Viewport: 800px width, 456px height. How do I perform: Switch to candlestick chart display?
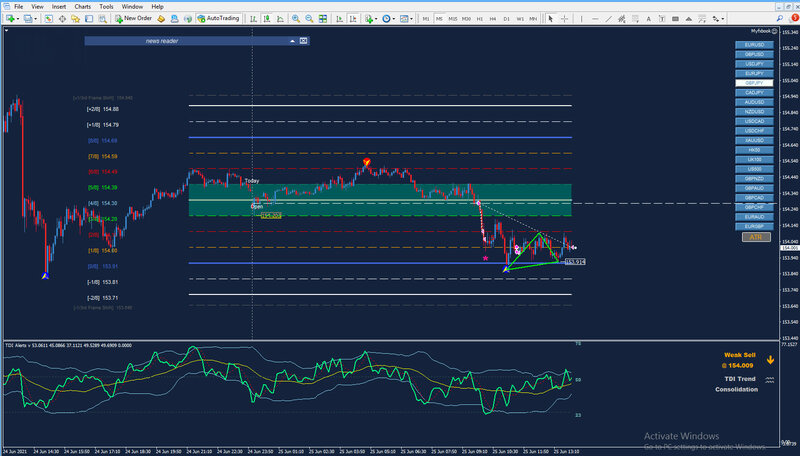click(x=266, y=19)
